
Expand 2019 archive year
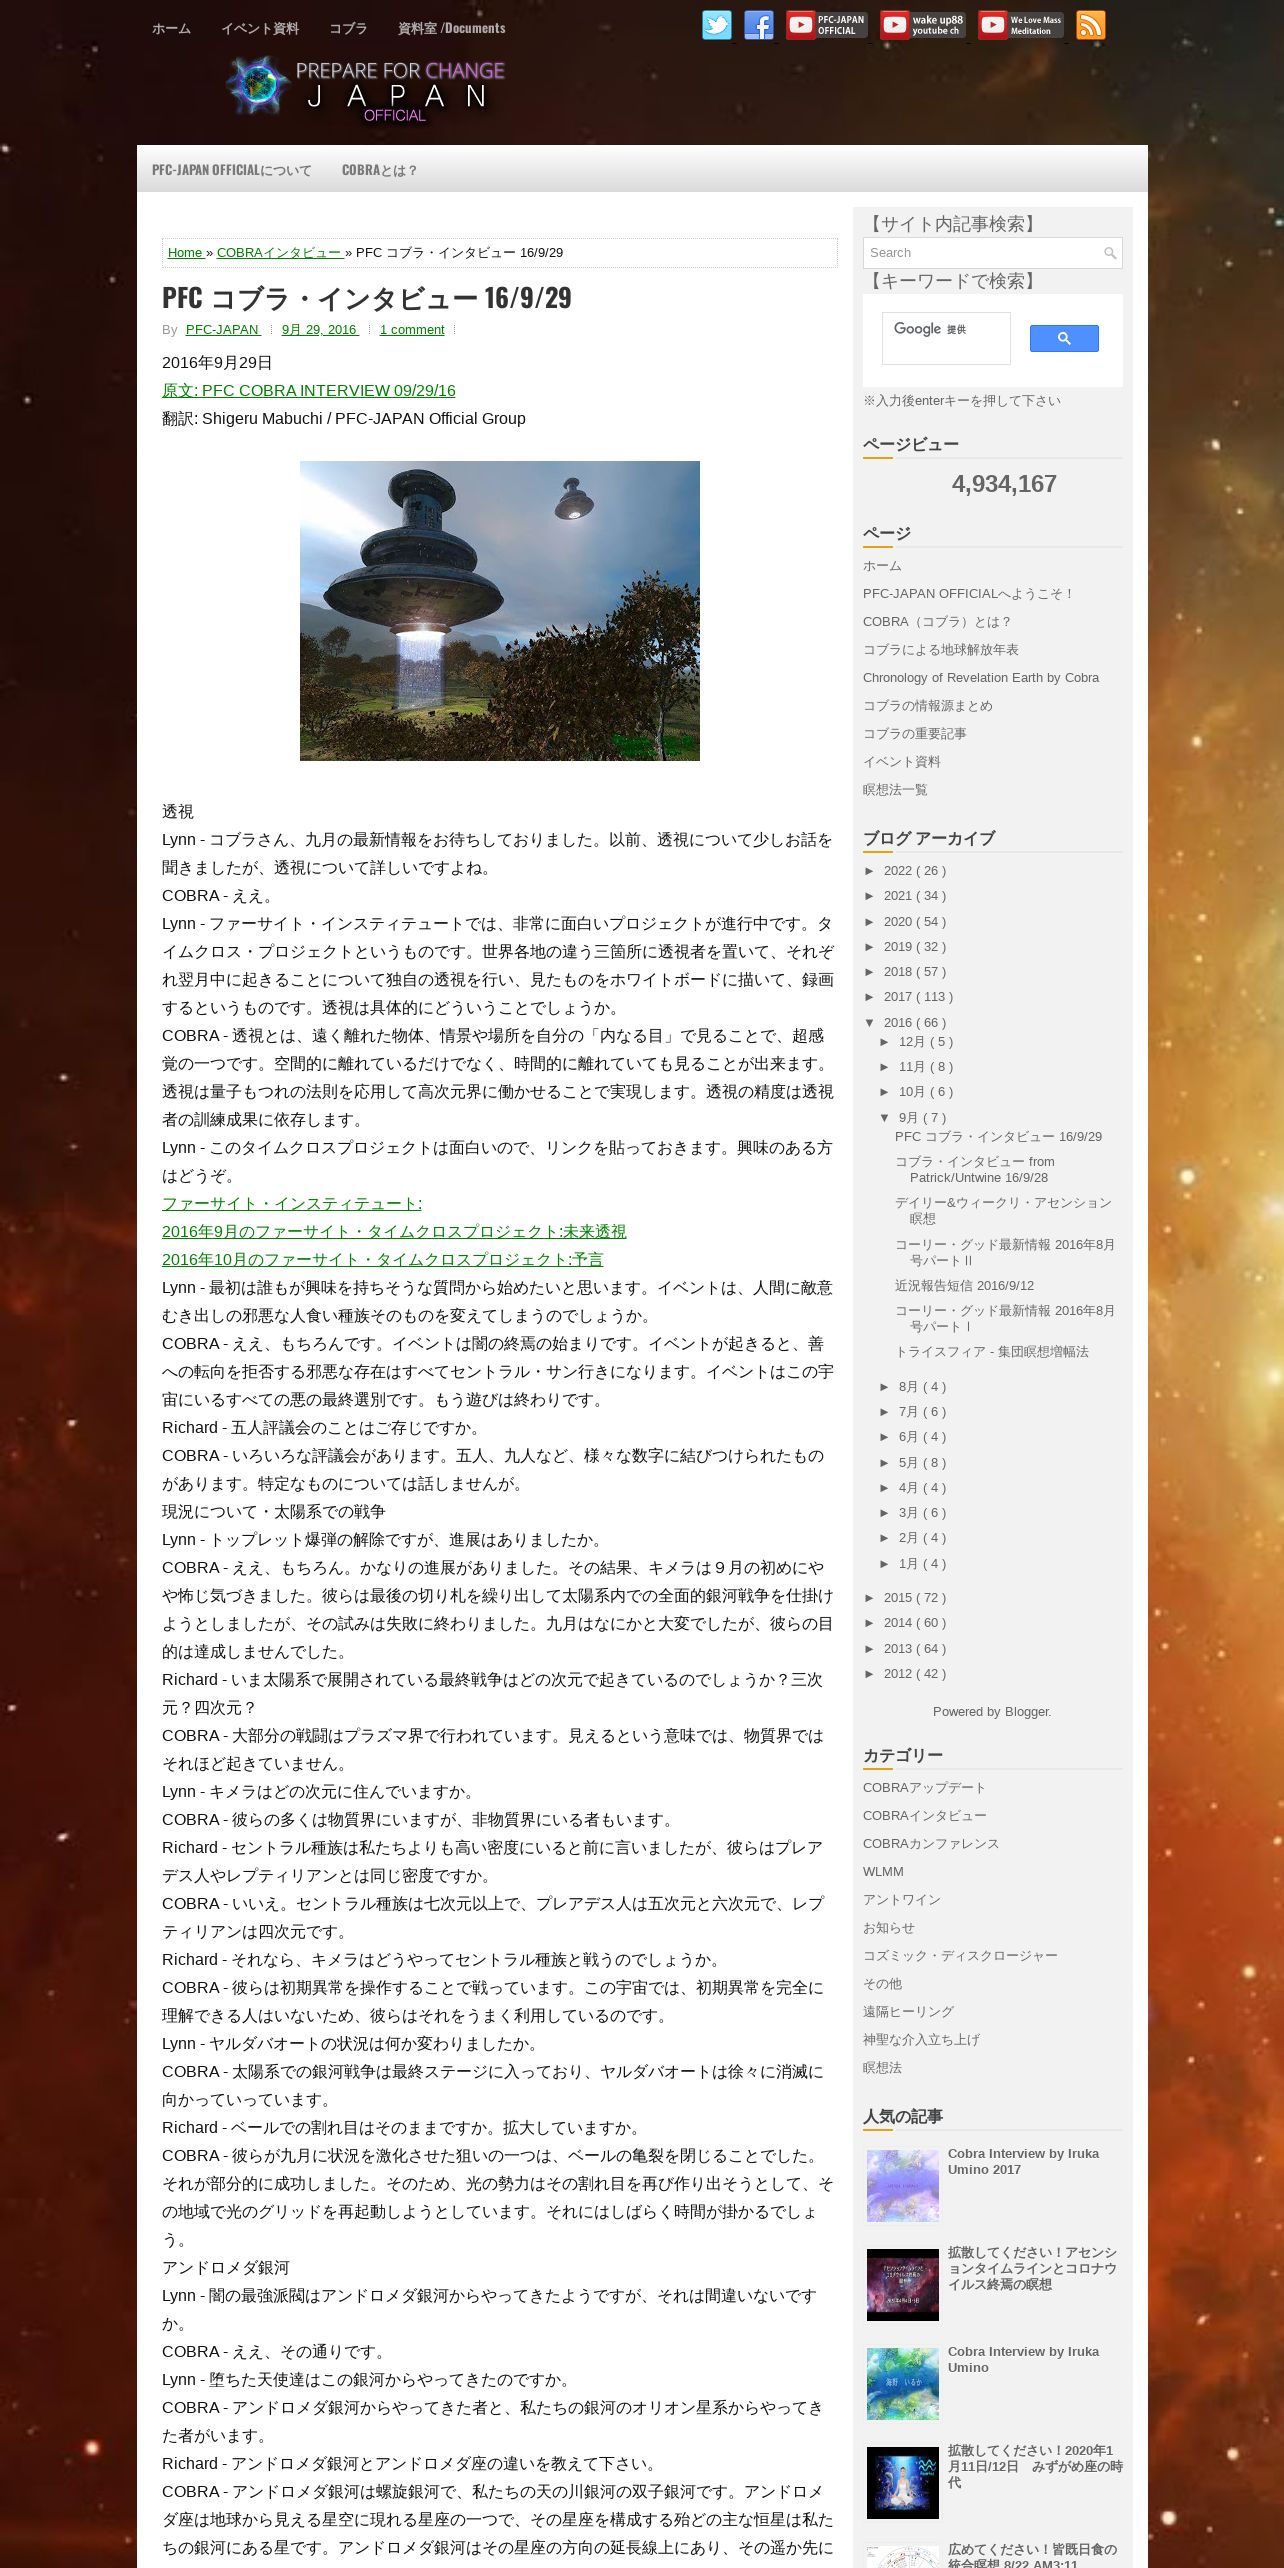[871, 947]
